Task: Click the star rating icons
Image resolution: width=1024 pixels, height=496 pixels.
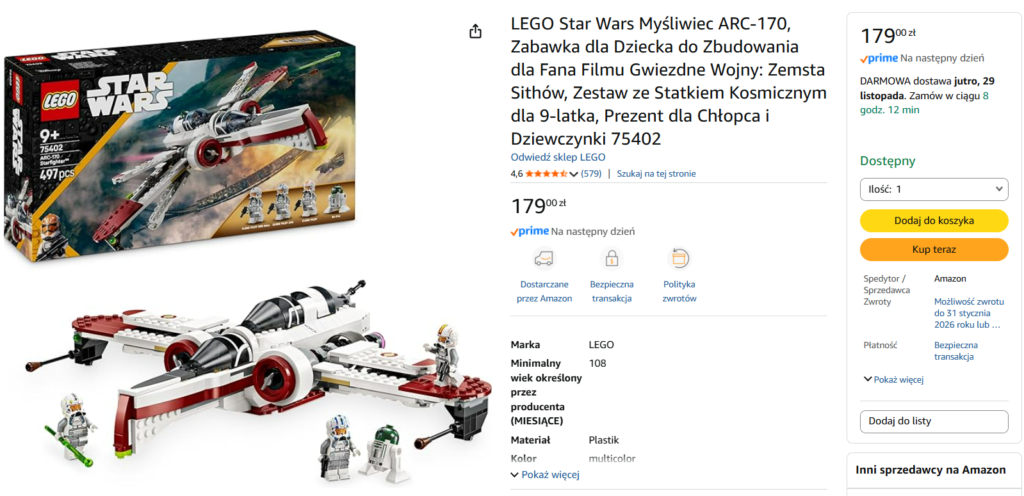Action: pos(546,174)
